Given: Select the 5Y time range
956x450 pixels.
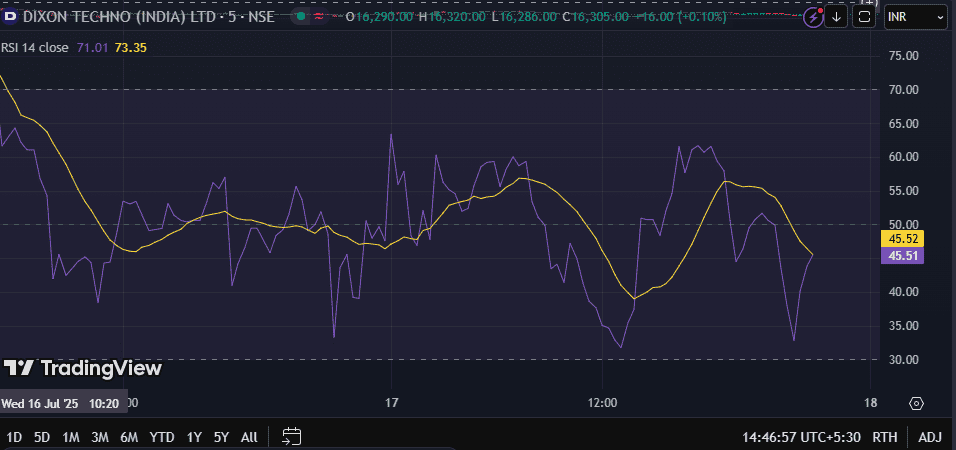Looking at the screenshot, I should click(221, 437).
